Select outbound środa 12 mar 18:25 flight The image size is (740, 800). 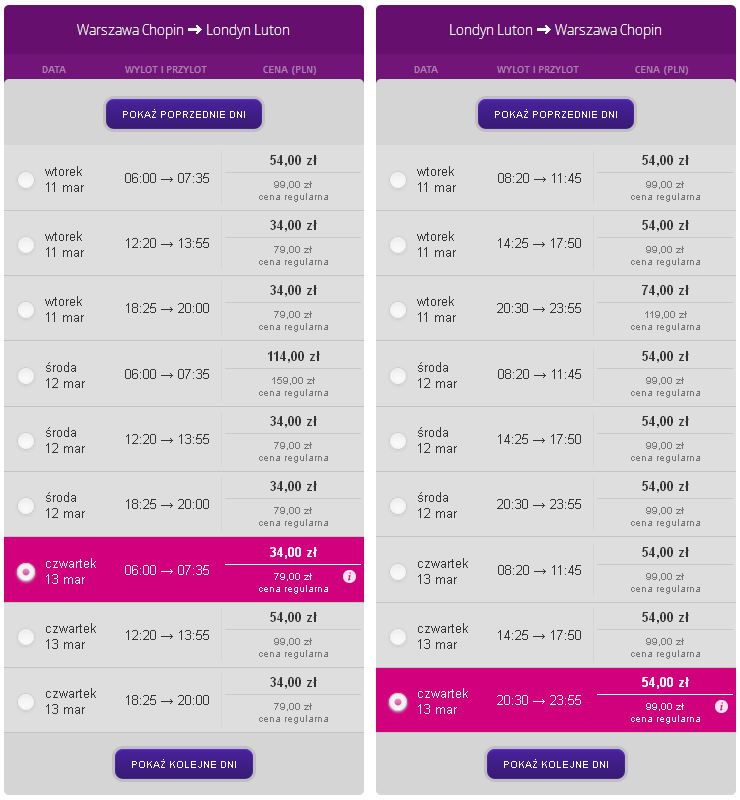pyautogui.click(x=26, y=506)
